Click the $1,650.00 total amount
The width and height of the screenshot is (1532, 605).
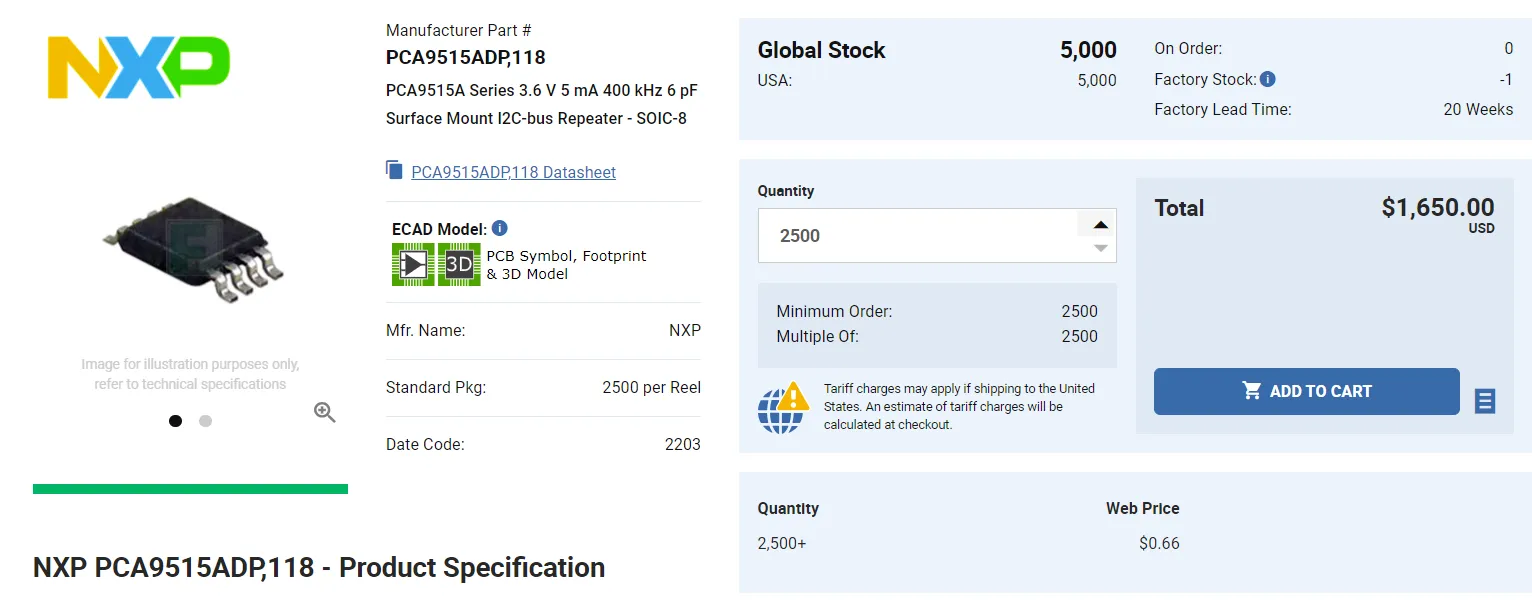(1438, 207)
